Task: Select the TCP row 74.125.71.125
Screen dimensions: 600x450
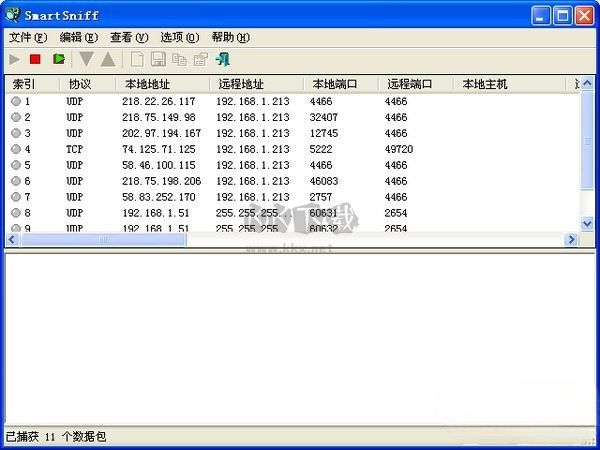Action: (293, 149)
